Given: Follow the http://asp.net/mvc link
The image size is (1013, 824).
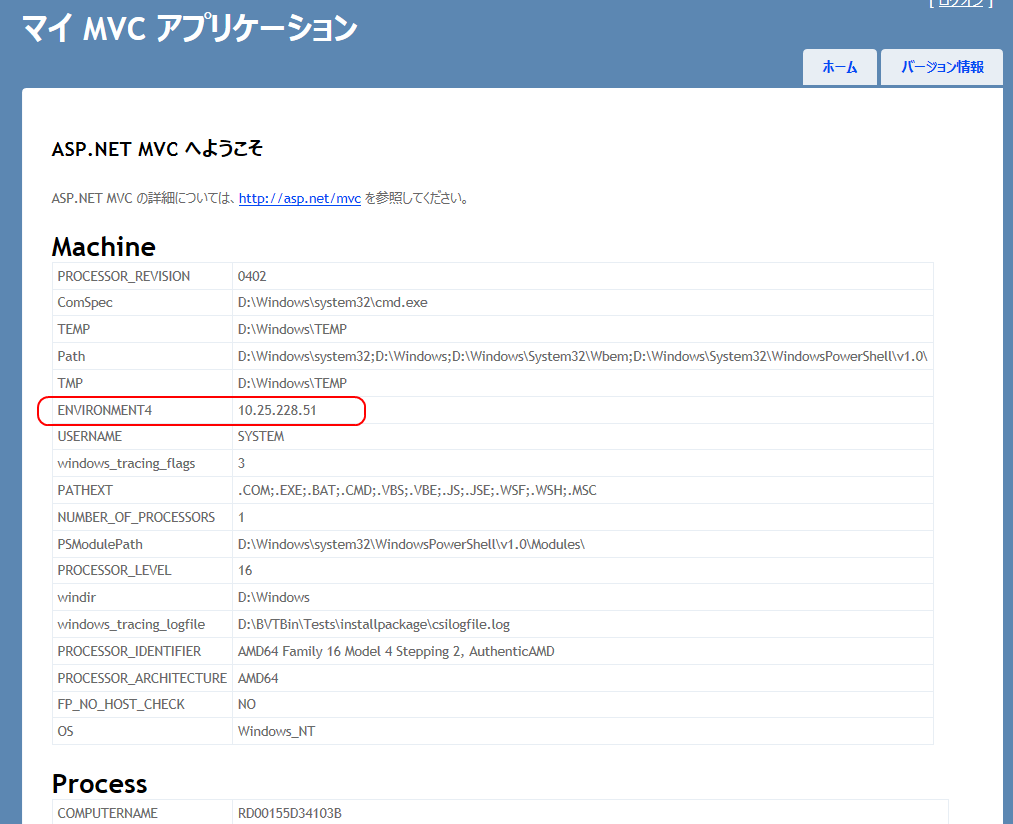Looking at the screenshot, I should click(300, 198).
